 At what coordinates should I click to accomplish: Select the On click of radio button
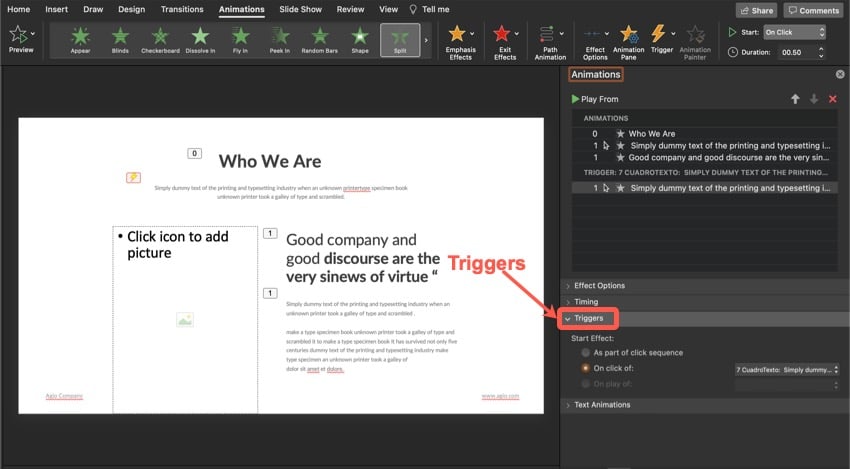click(585, 368)
